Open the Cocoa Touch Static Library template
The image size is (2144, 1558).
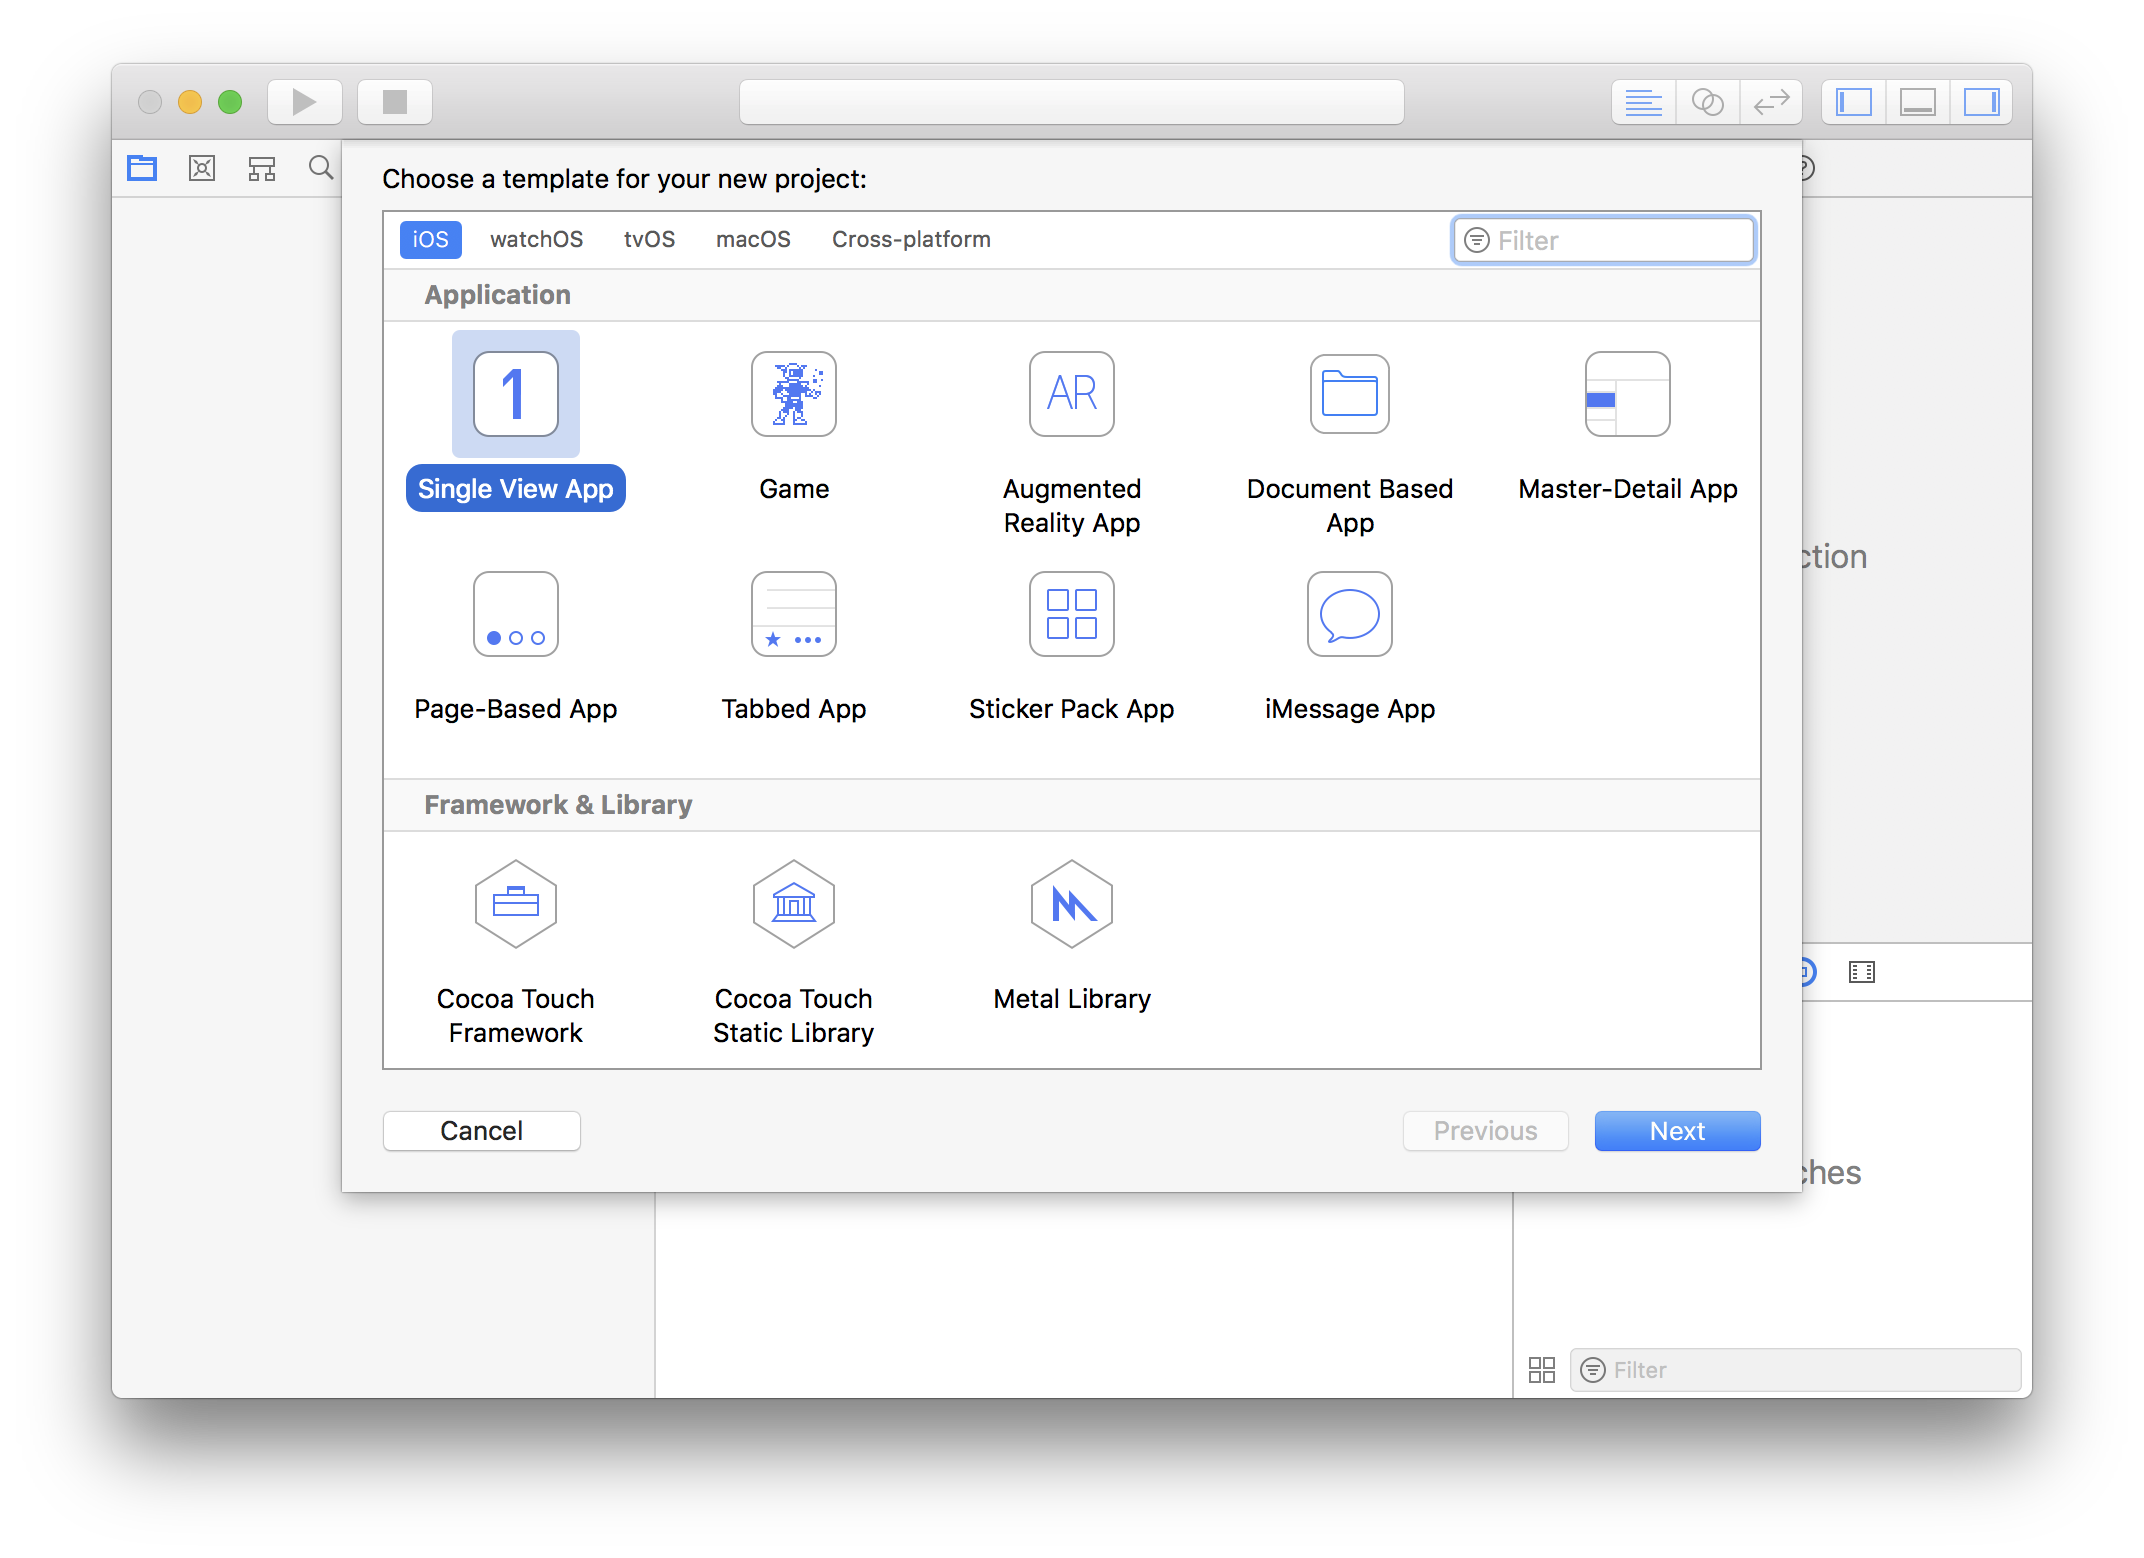[x=793, y=904]
